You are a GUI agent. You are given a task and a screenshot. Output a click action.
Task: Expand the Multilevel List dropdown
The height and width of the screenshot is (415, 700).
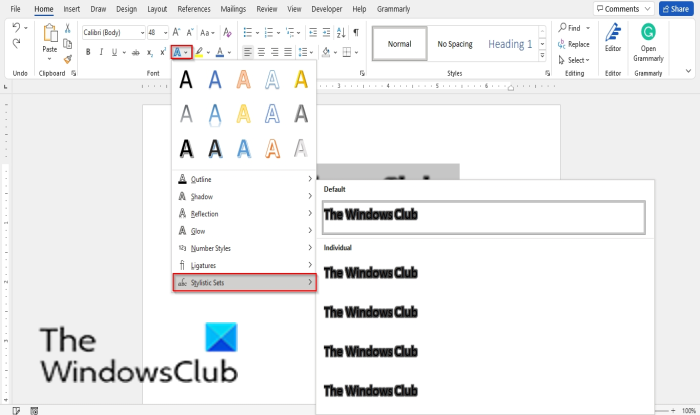(299, 33)
